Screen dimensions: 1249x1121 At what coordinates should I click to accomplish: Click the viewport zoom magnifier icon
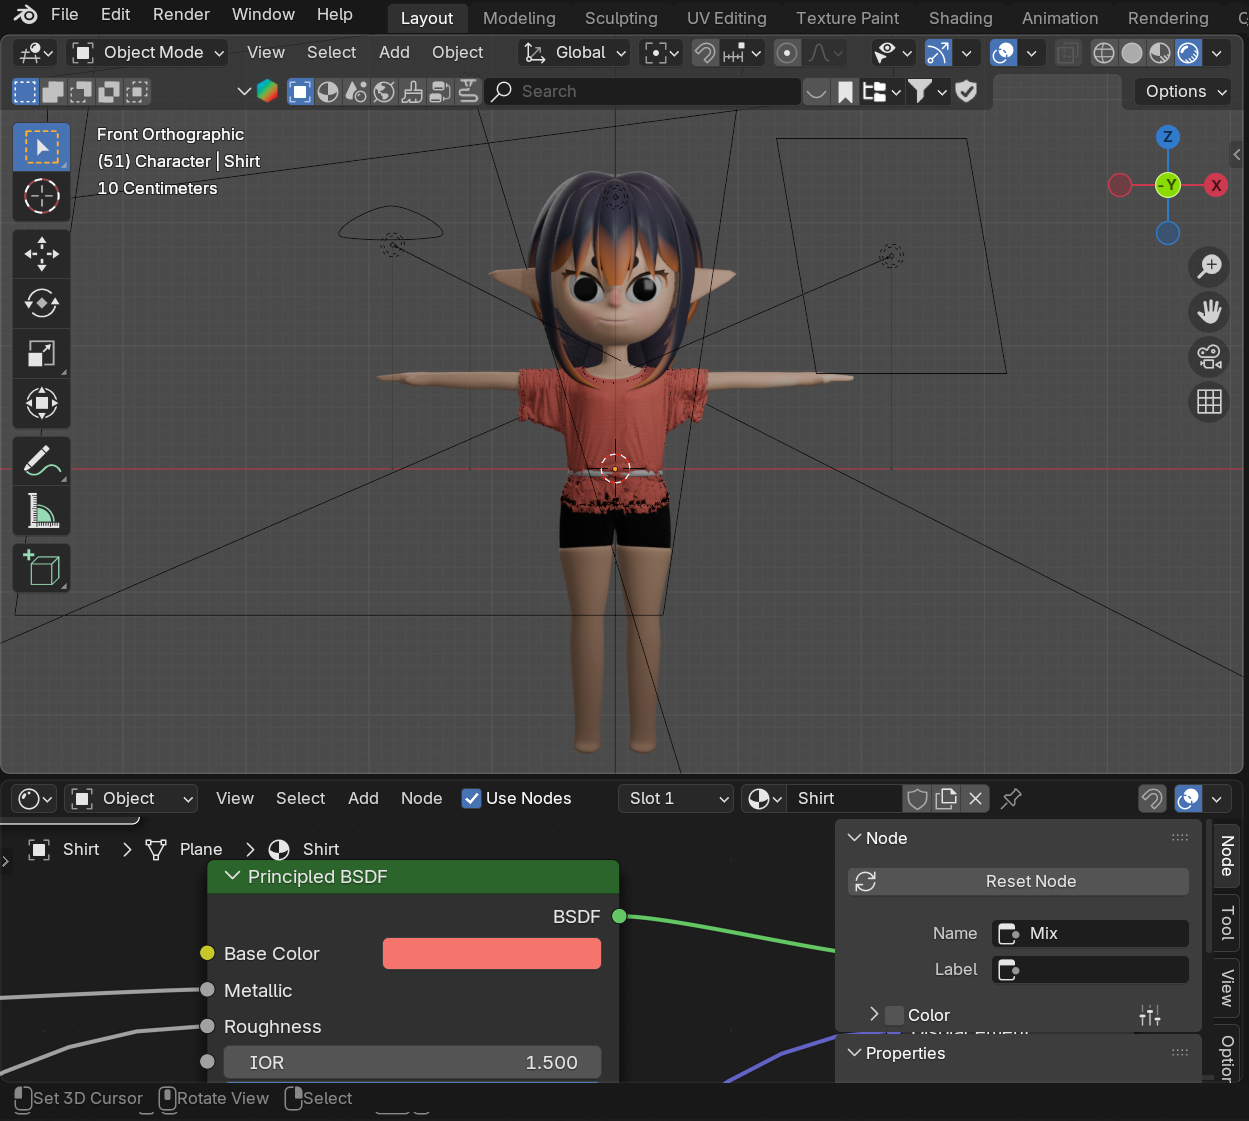coord(1209,265)
